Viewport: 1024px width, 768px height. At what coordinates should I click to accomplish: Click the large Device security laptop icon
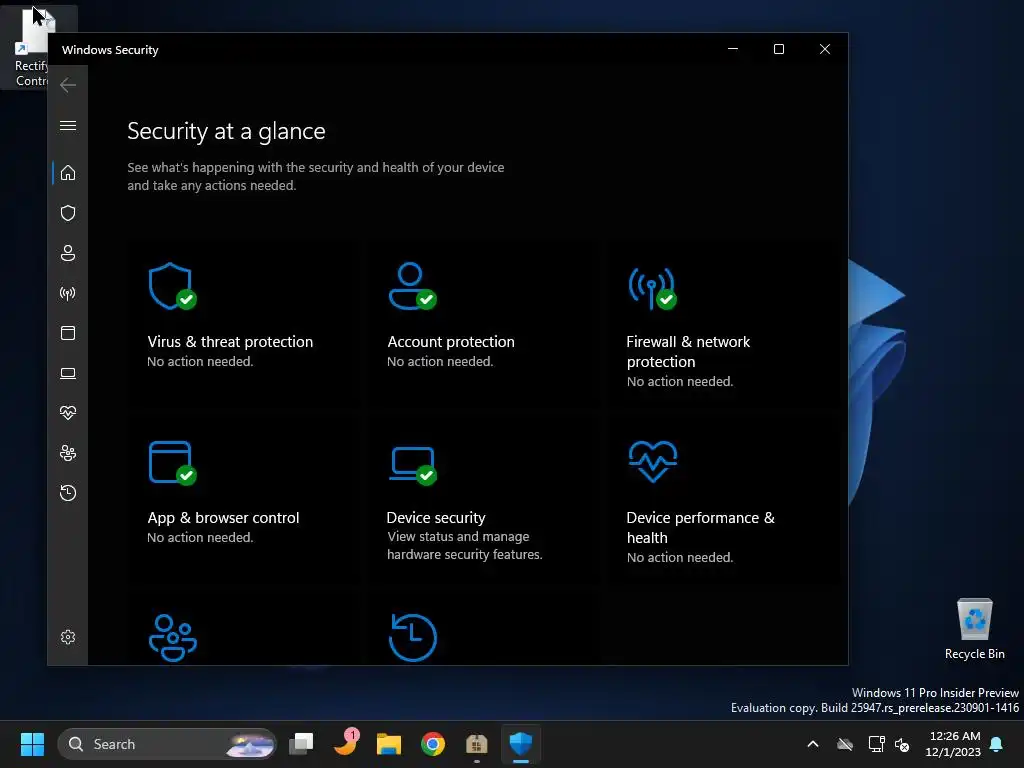pos(413,466)
